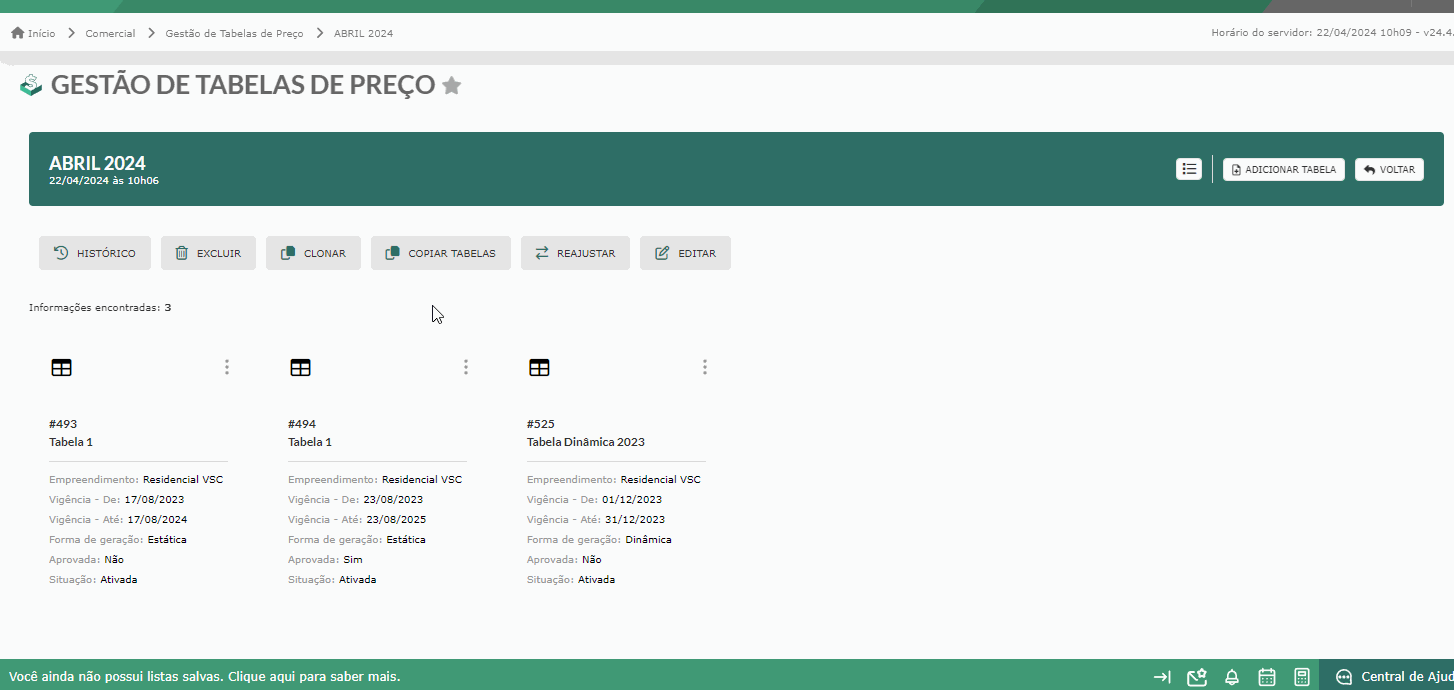Click Tabela 1 title on card #493
This screenshot has width=1454, height=690.
71,442
